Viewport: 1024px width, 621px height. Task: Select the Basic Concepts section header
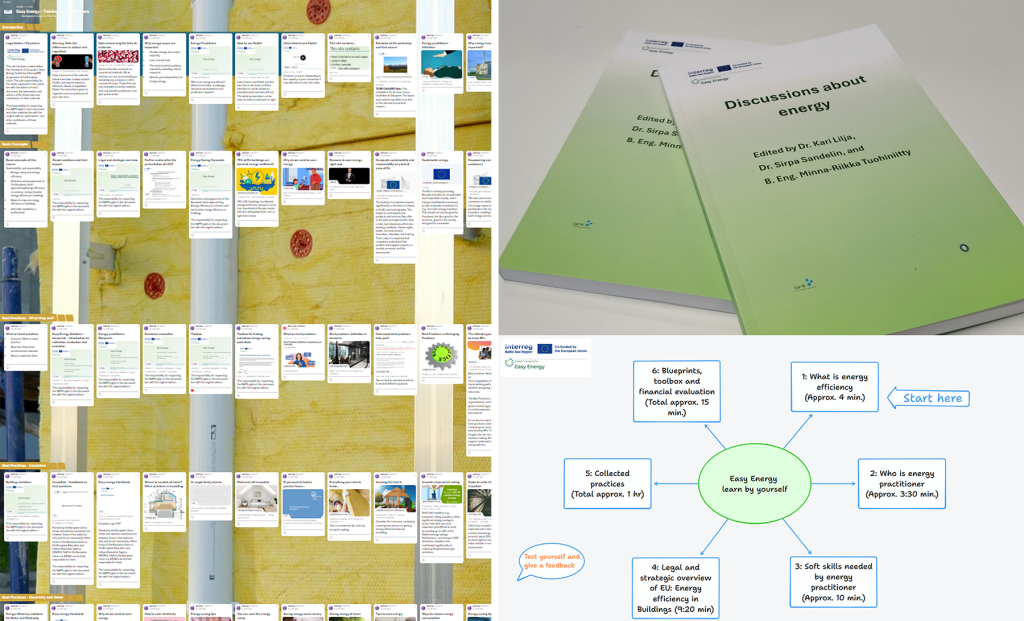[x=15, y=144]
